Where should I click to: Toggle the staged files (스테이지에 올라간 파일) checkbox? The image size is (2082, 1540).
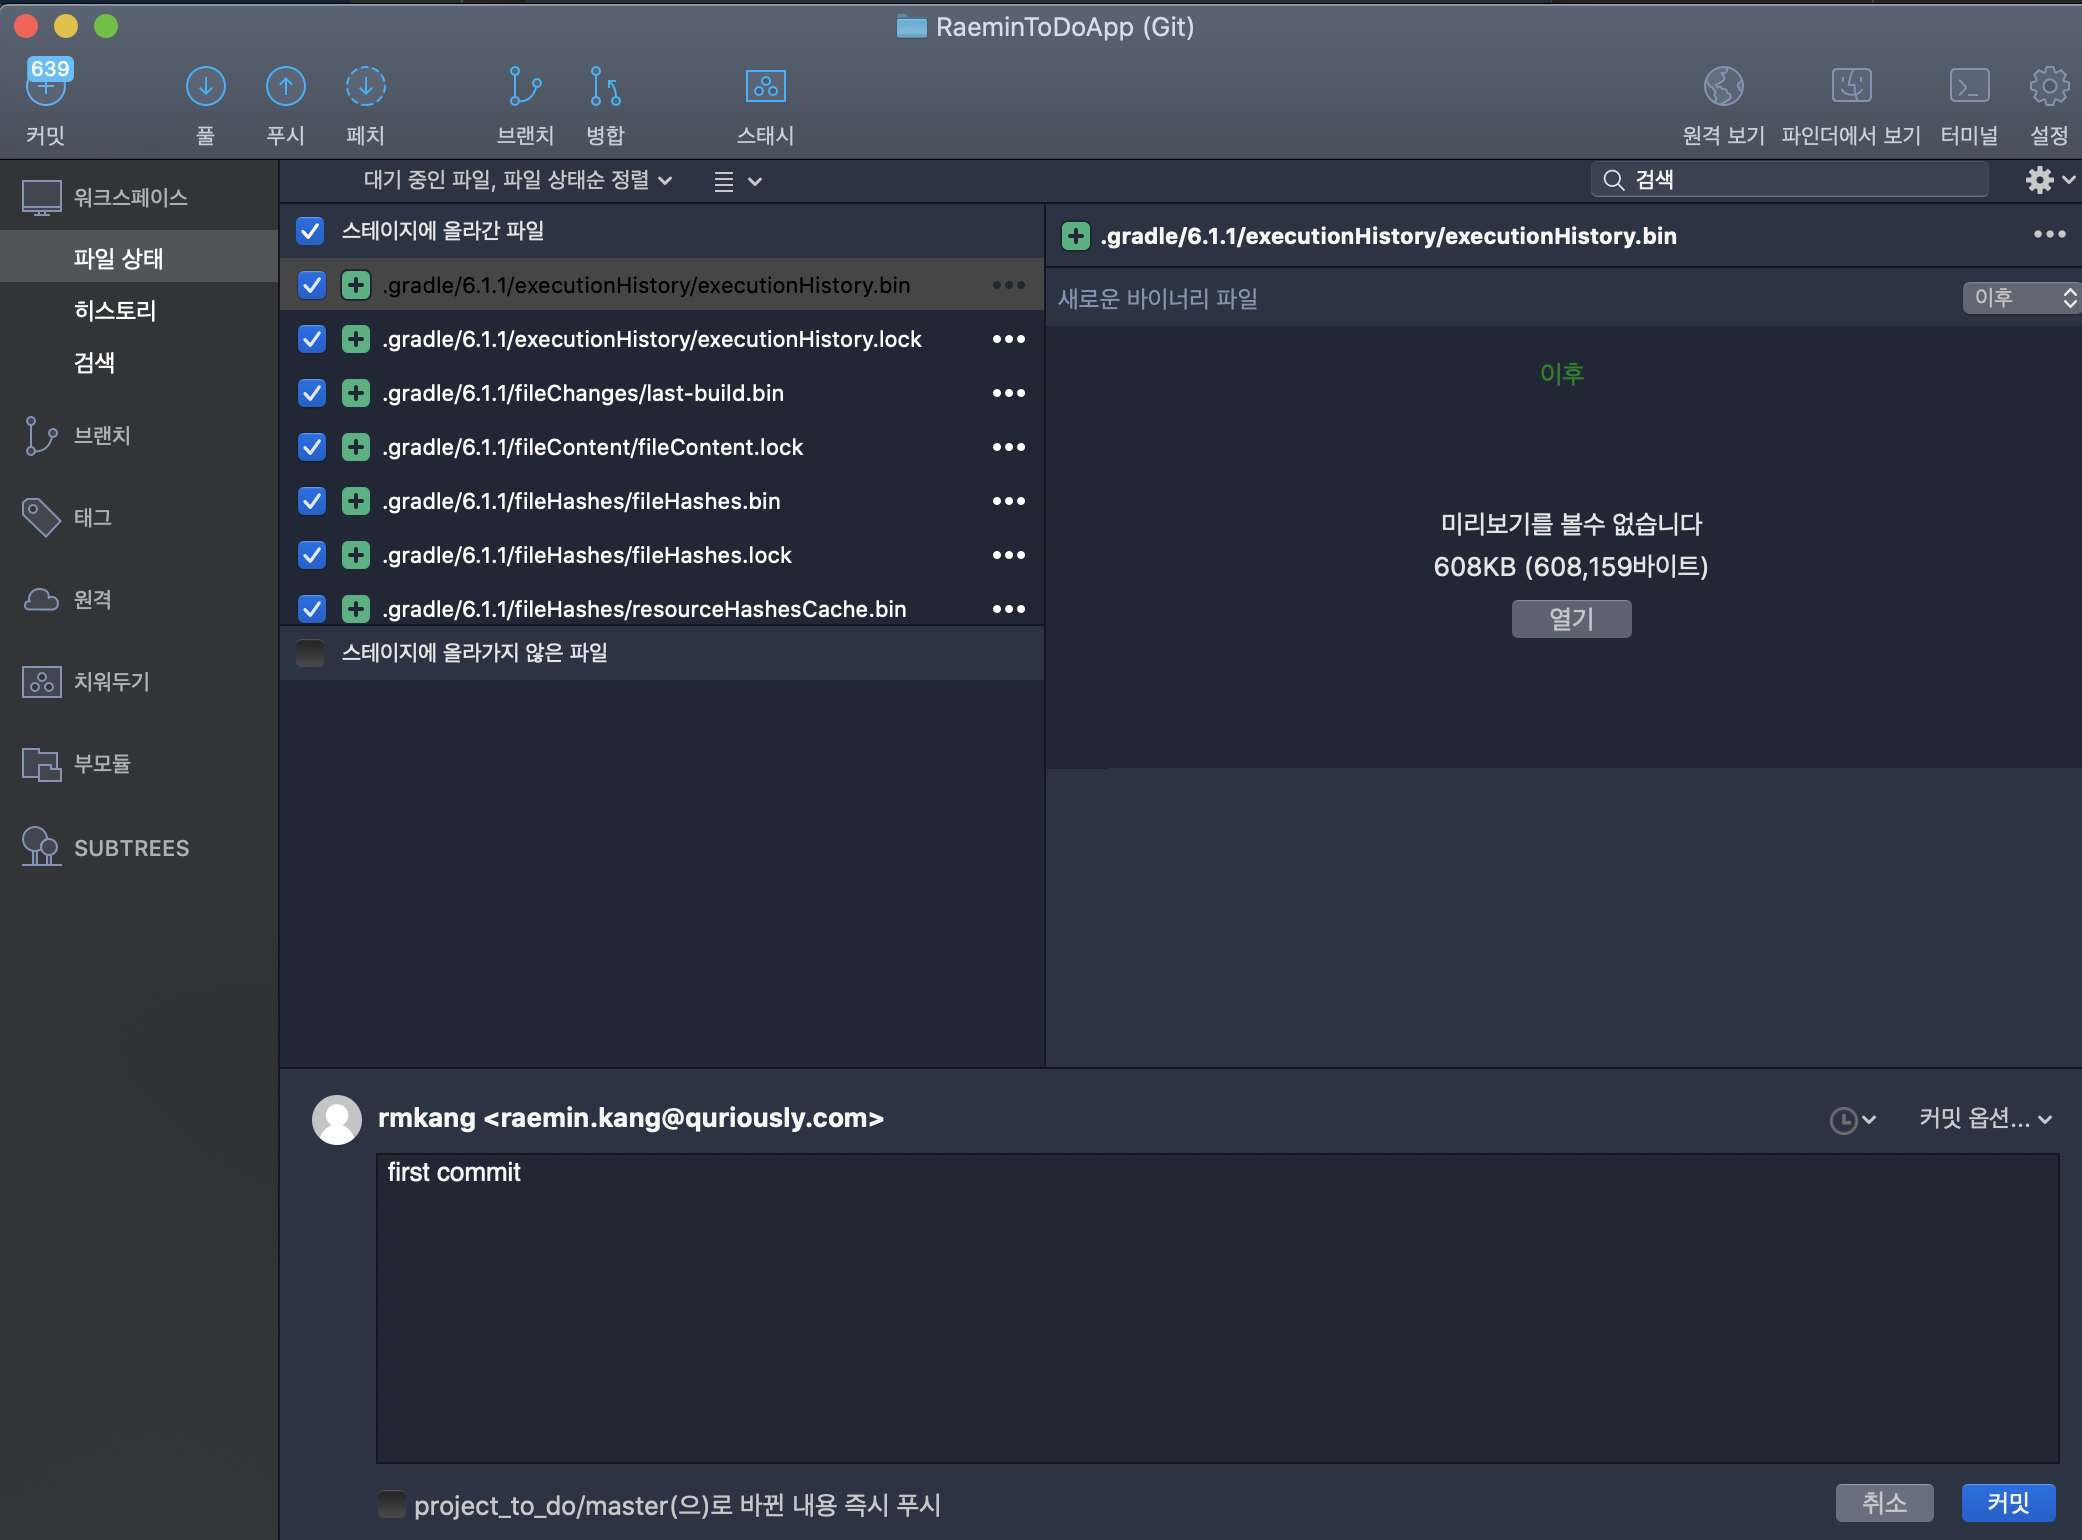[x=310, y=231]
